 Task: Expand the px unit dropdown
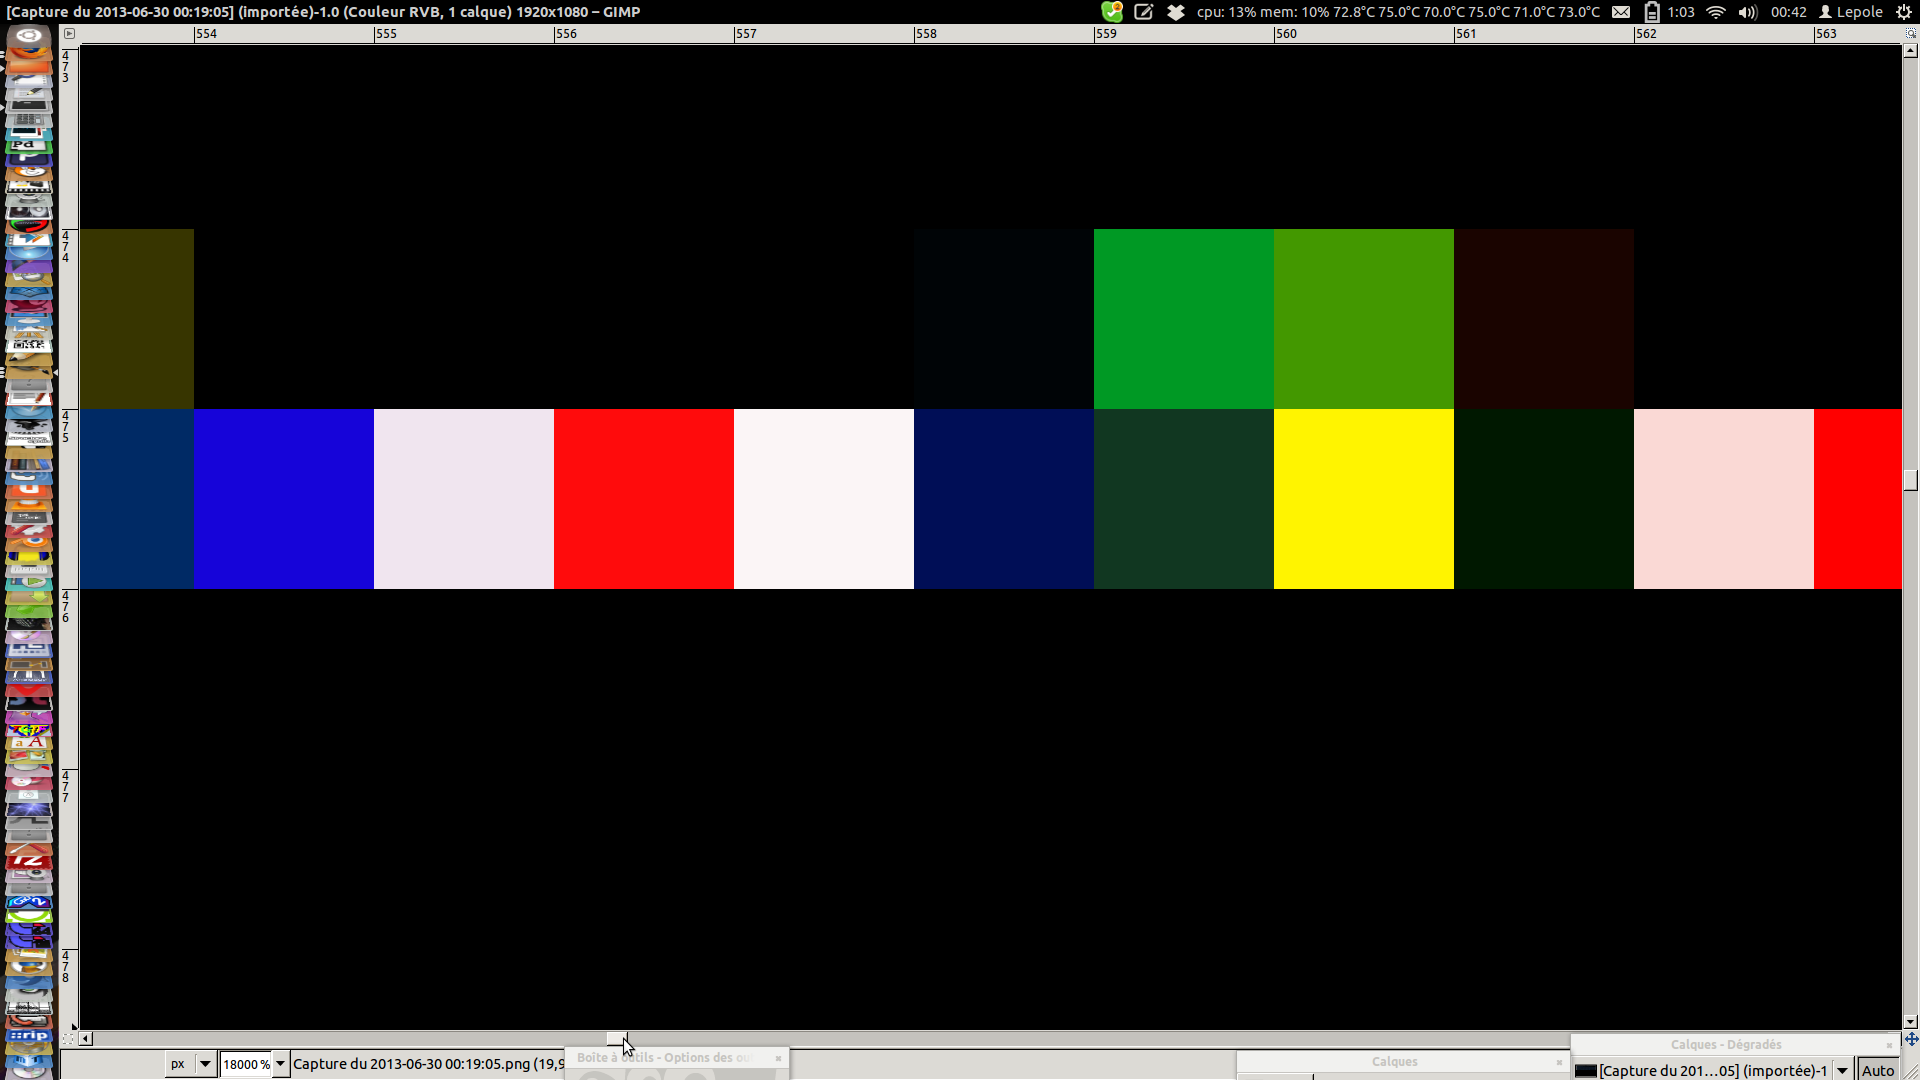click(x=205, y=1064)
